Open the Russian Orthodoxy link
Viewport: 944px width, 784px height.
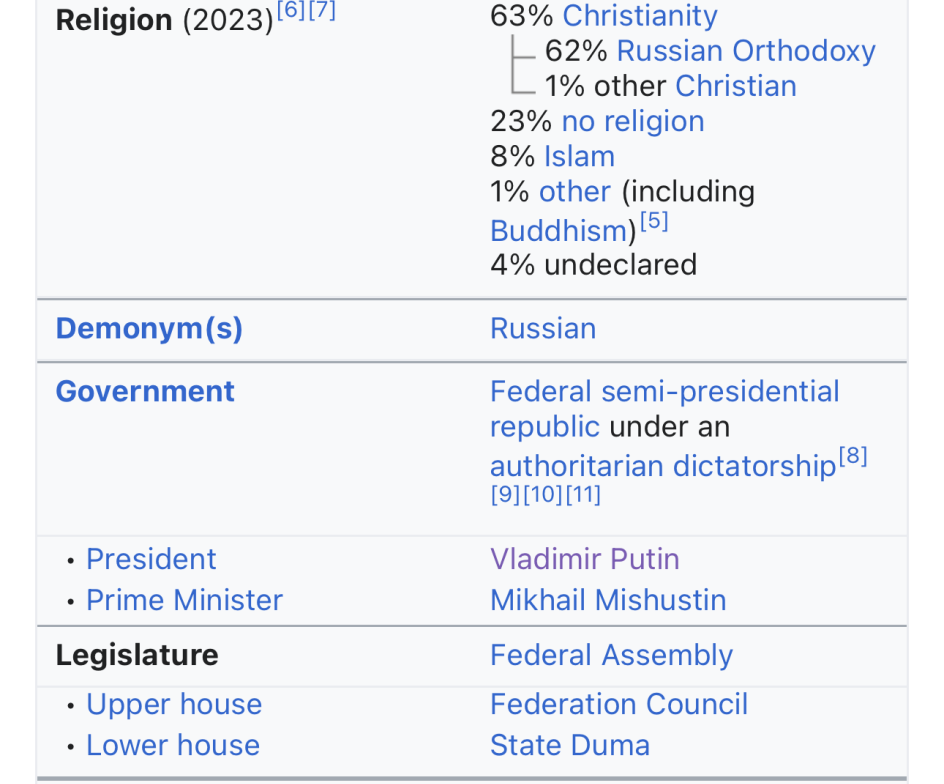tap(746, 51)
